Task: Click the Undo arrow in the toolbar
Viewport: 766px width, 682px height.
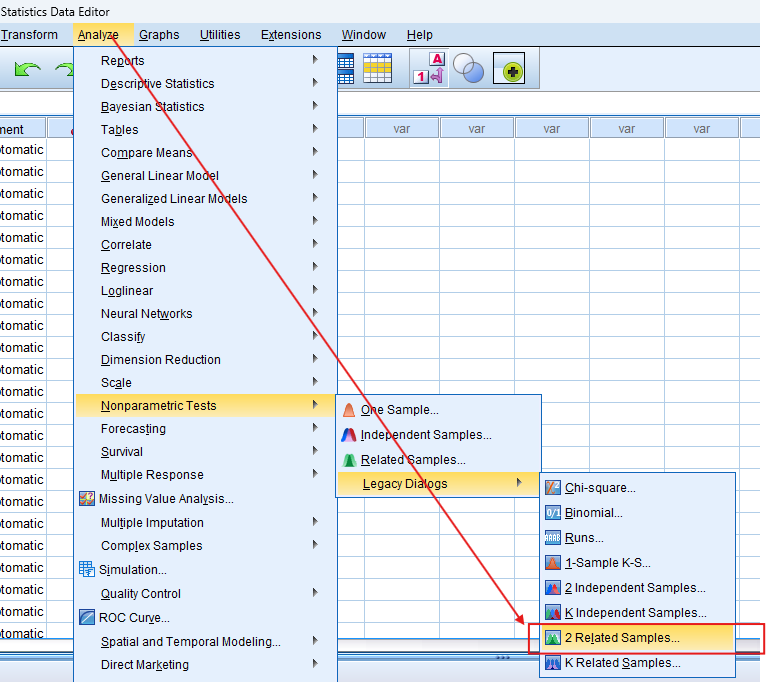Action: click(27, 71)
